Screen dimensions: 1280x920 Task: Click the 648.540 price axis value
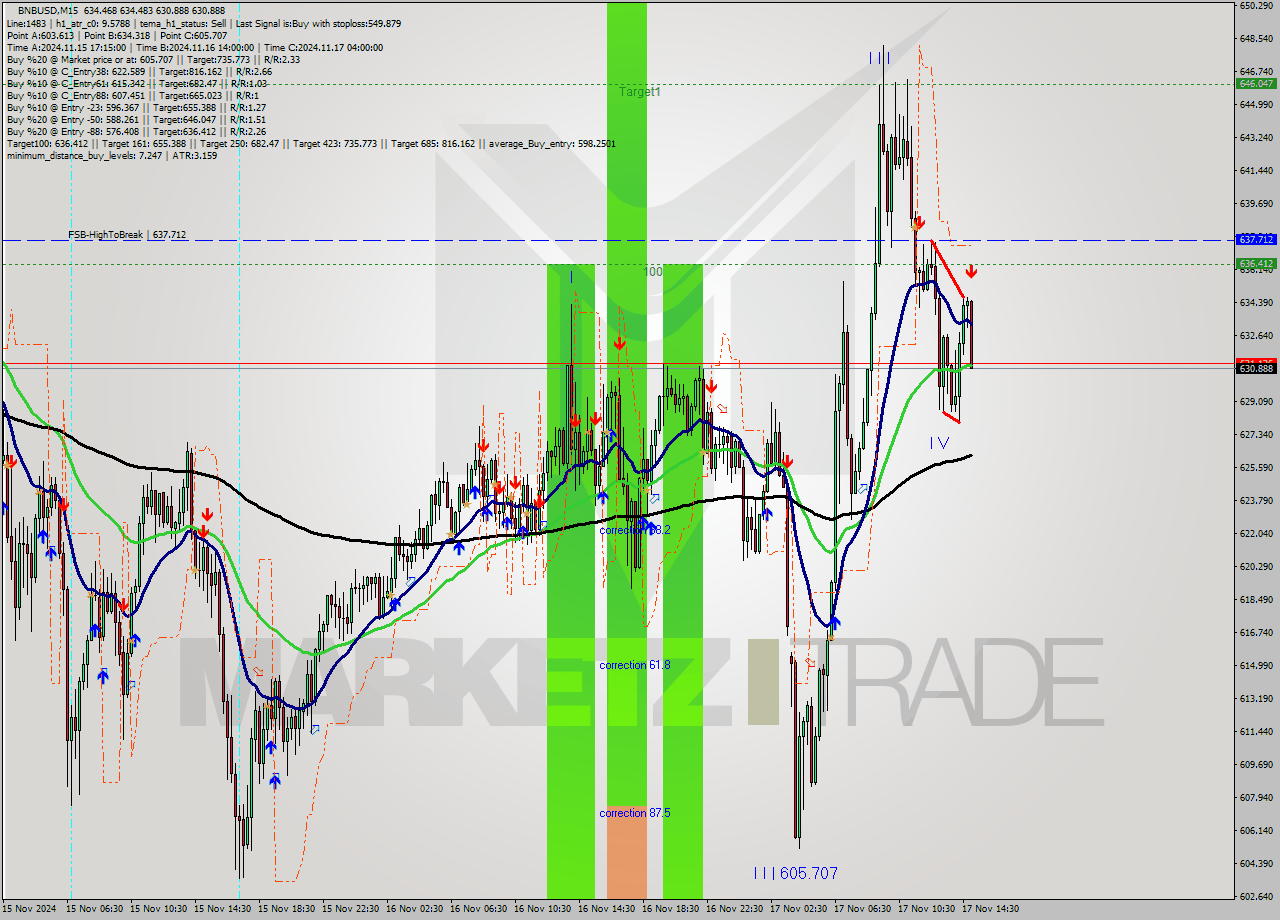[1255, 39]
